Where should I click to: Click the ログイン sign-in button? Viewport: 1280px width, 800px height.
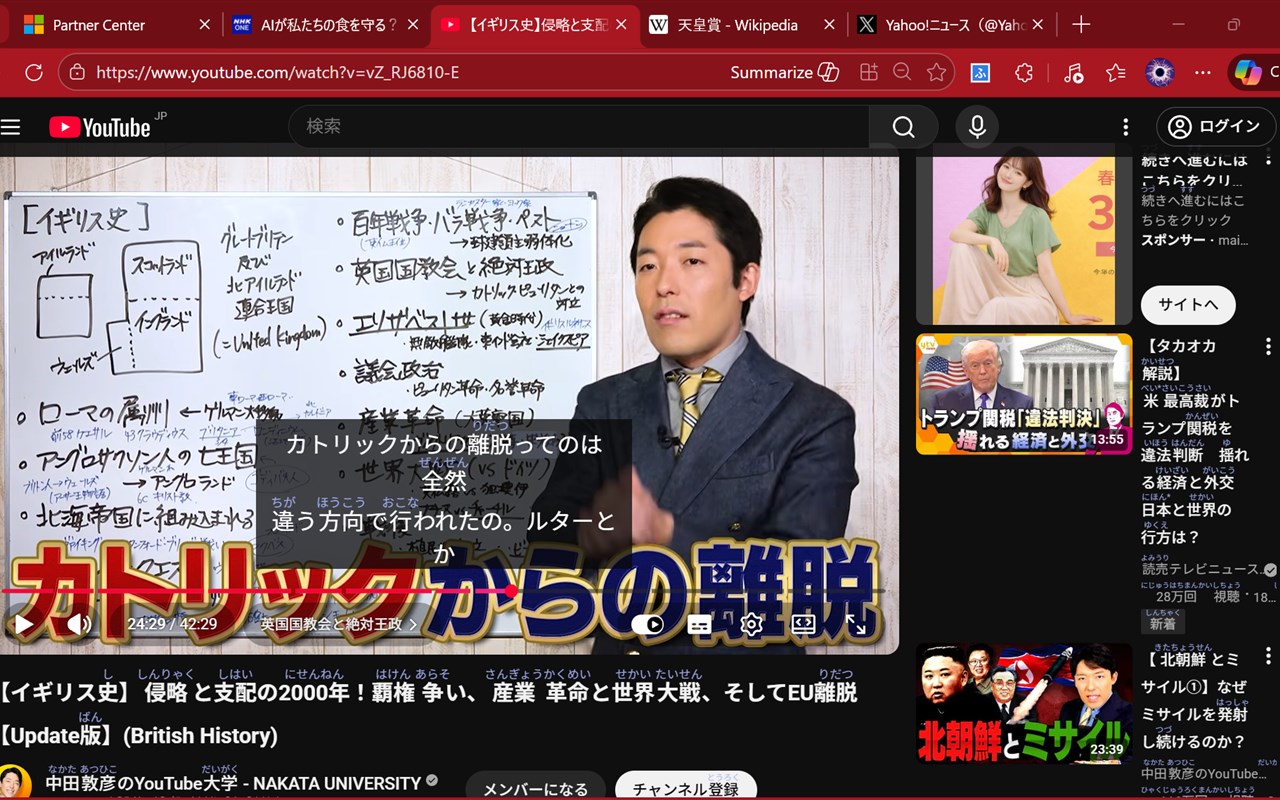point(1214,126)
